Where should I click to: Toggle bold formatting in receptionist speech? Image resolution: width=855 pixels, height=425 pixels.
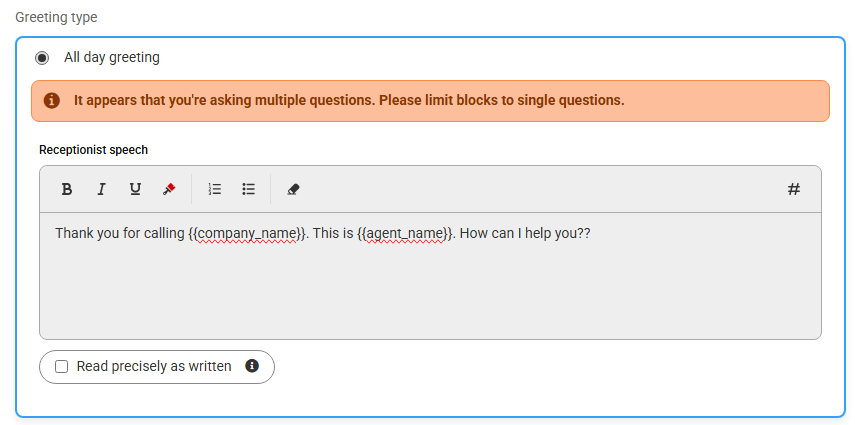[67, 189]
